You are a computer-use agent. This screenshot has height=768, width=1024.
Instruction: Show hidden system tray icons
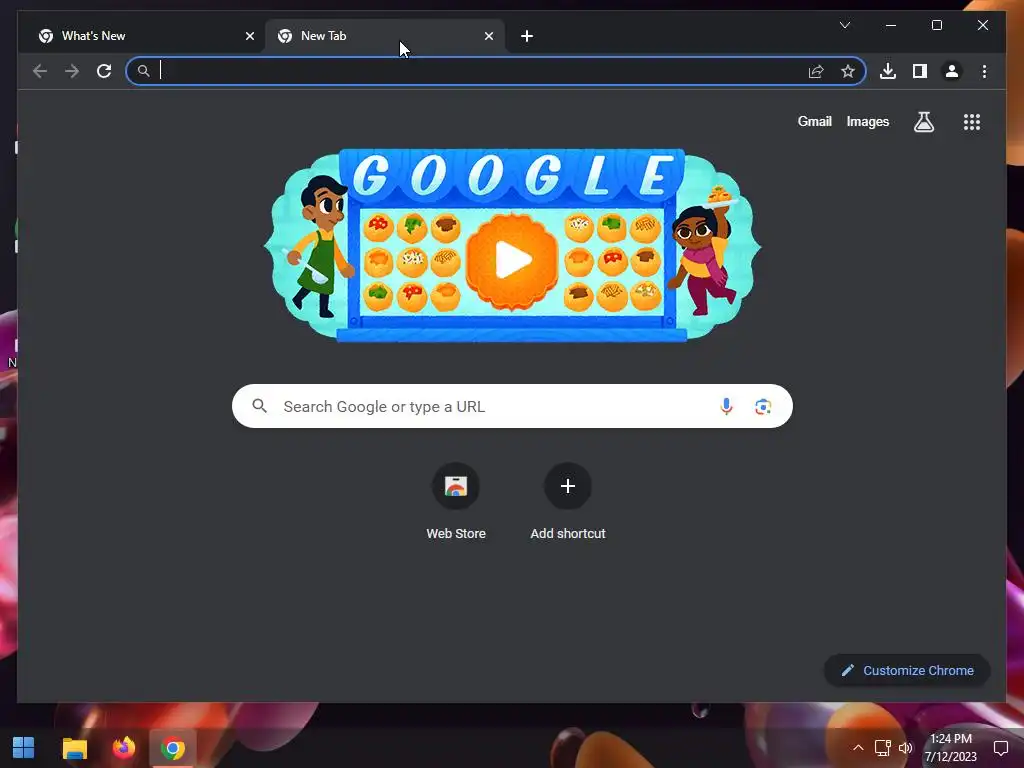pos(858,748)
